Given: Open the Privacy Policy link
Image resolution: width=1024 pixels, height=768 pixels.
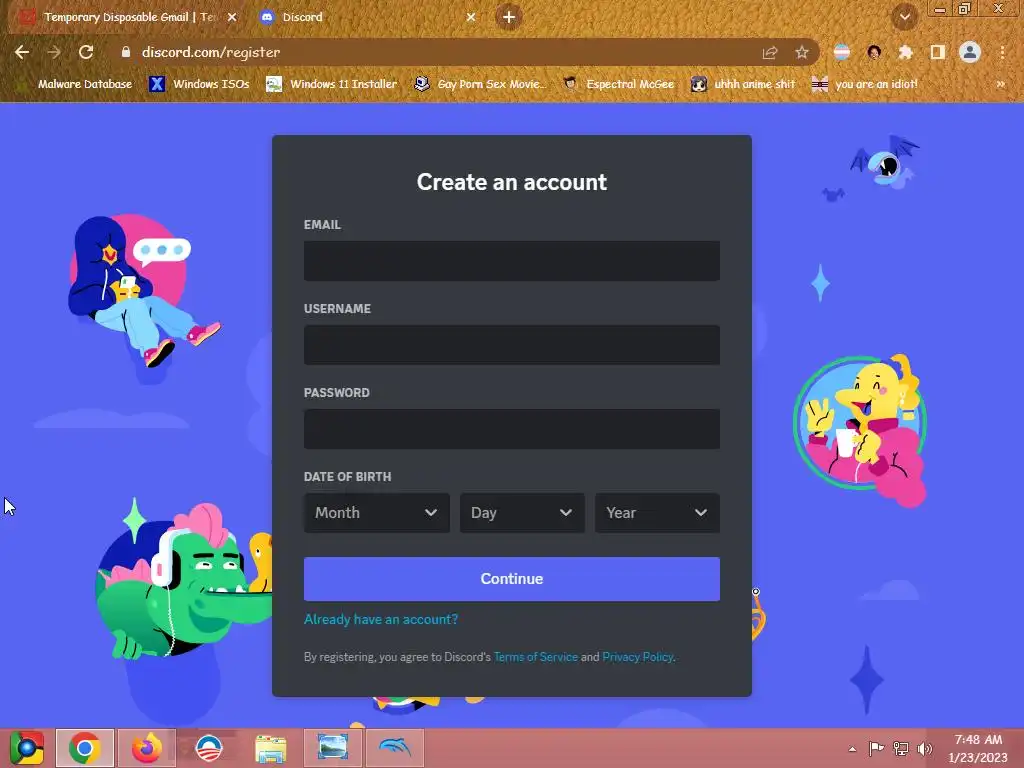Looking at the screenshot, I should coord(637,657).
